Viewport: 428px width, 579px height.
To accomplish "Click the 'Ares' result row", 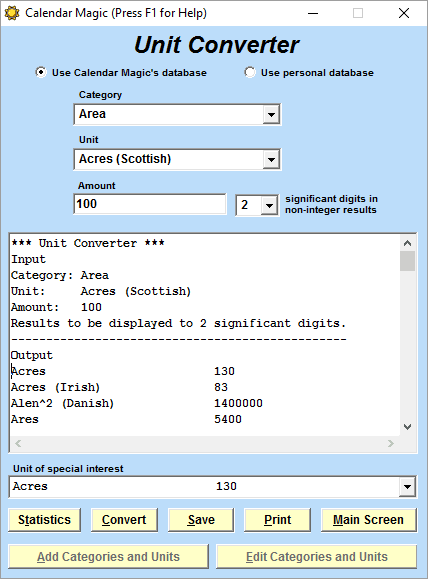I will pos(126,419).
